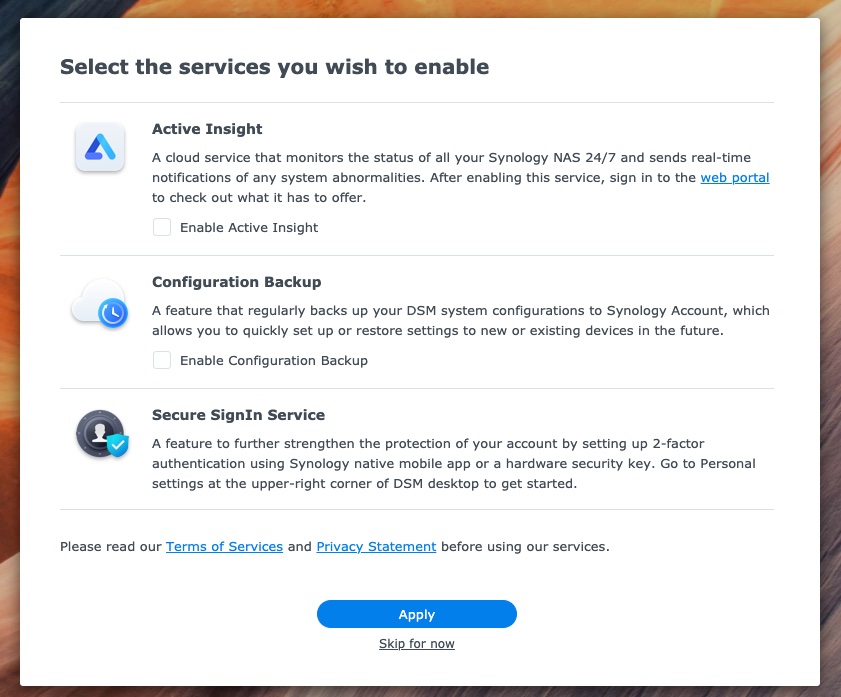Click the Apply button
Screen dimensions: 841x697
click(x=417, y=614)
